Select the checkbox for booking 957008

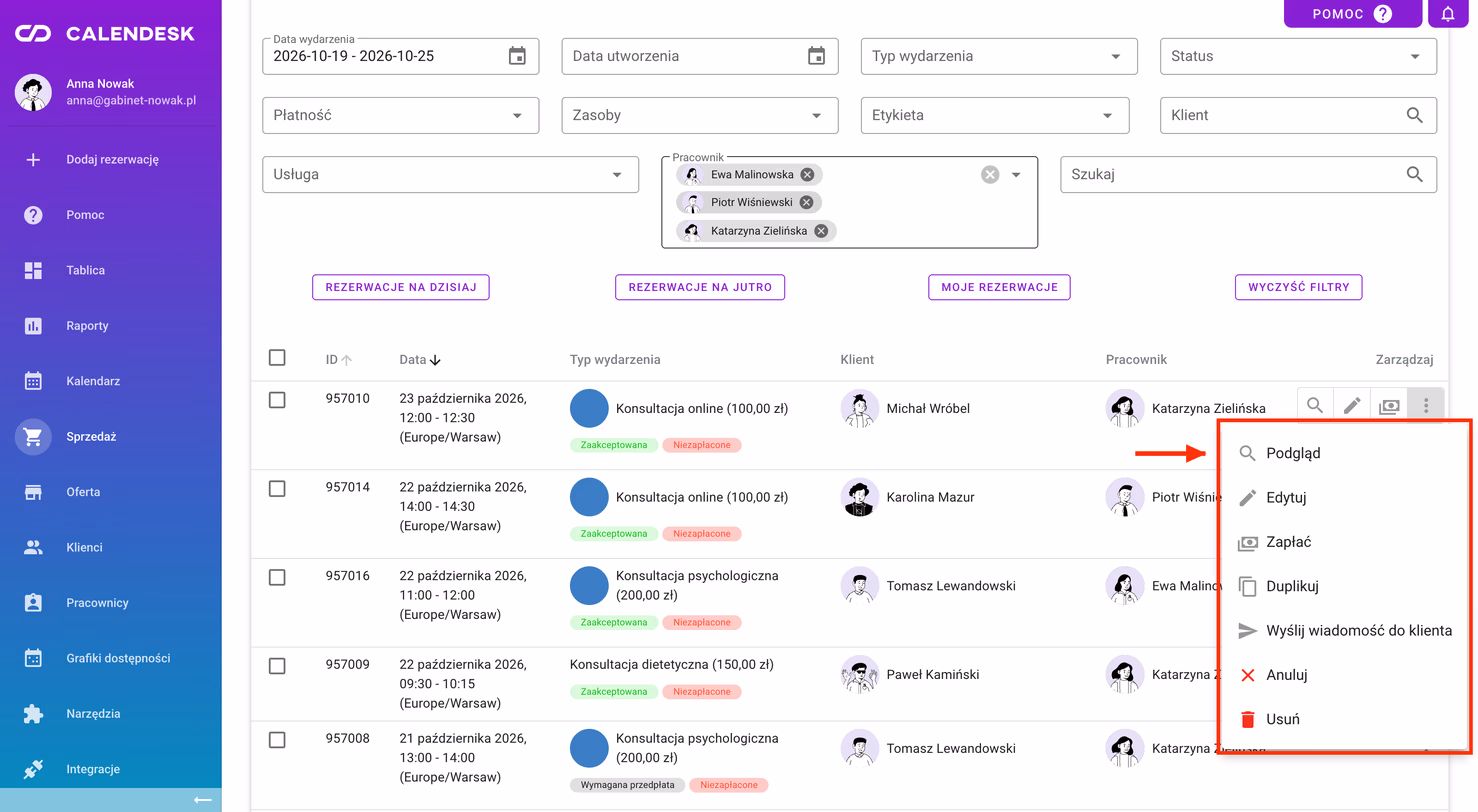pos(277,740)
